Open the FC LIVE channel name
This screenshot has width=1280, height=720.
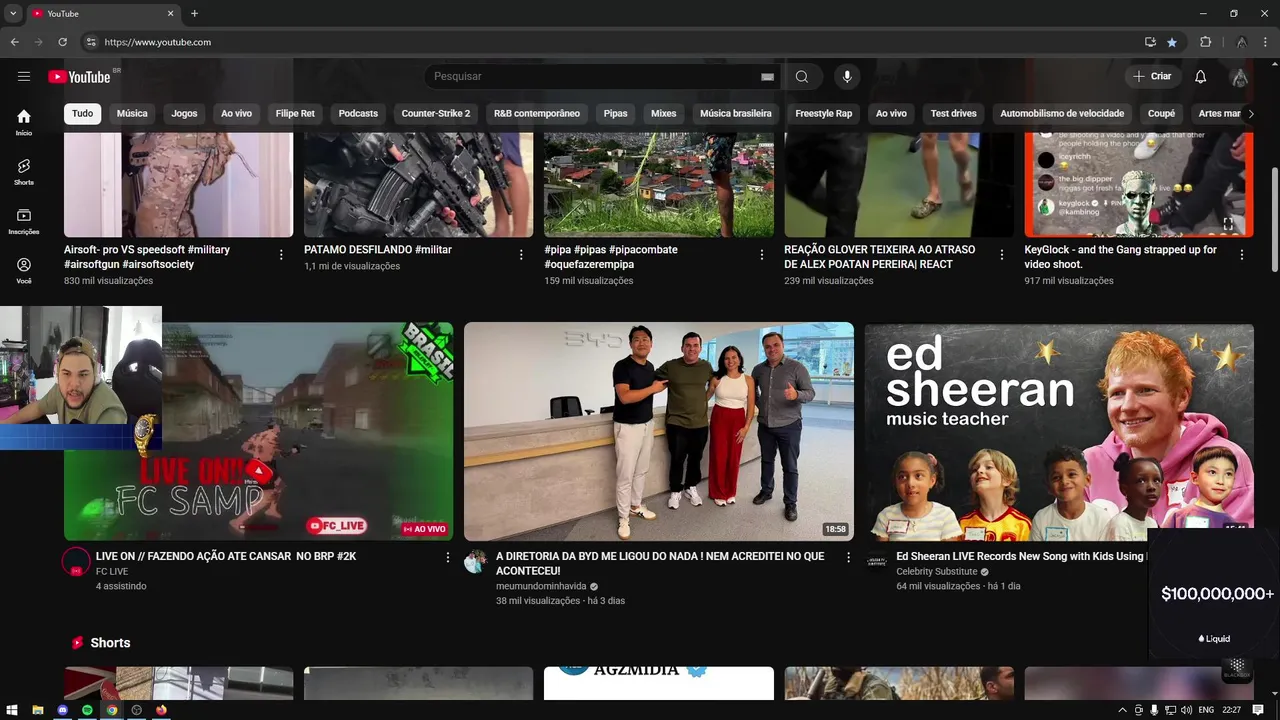[112, 572]
